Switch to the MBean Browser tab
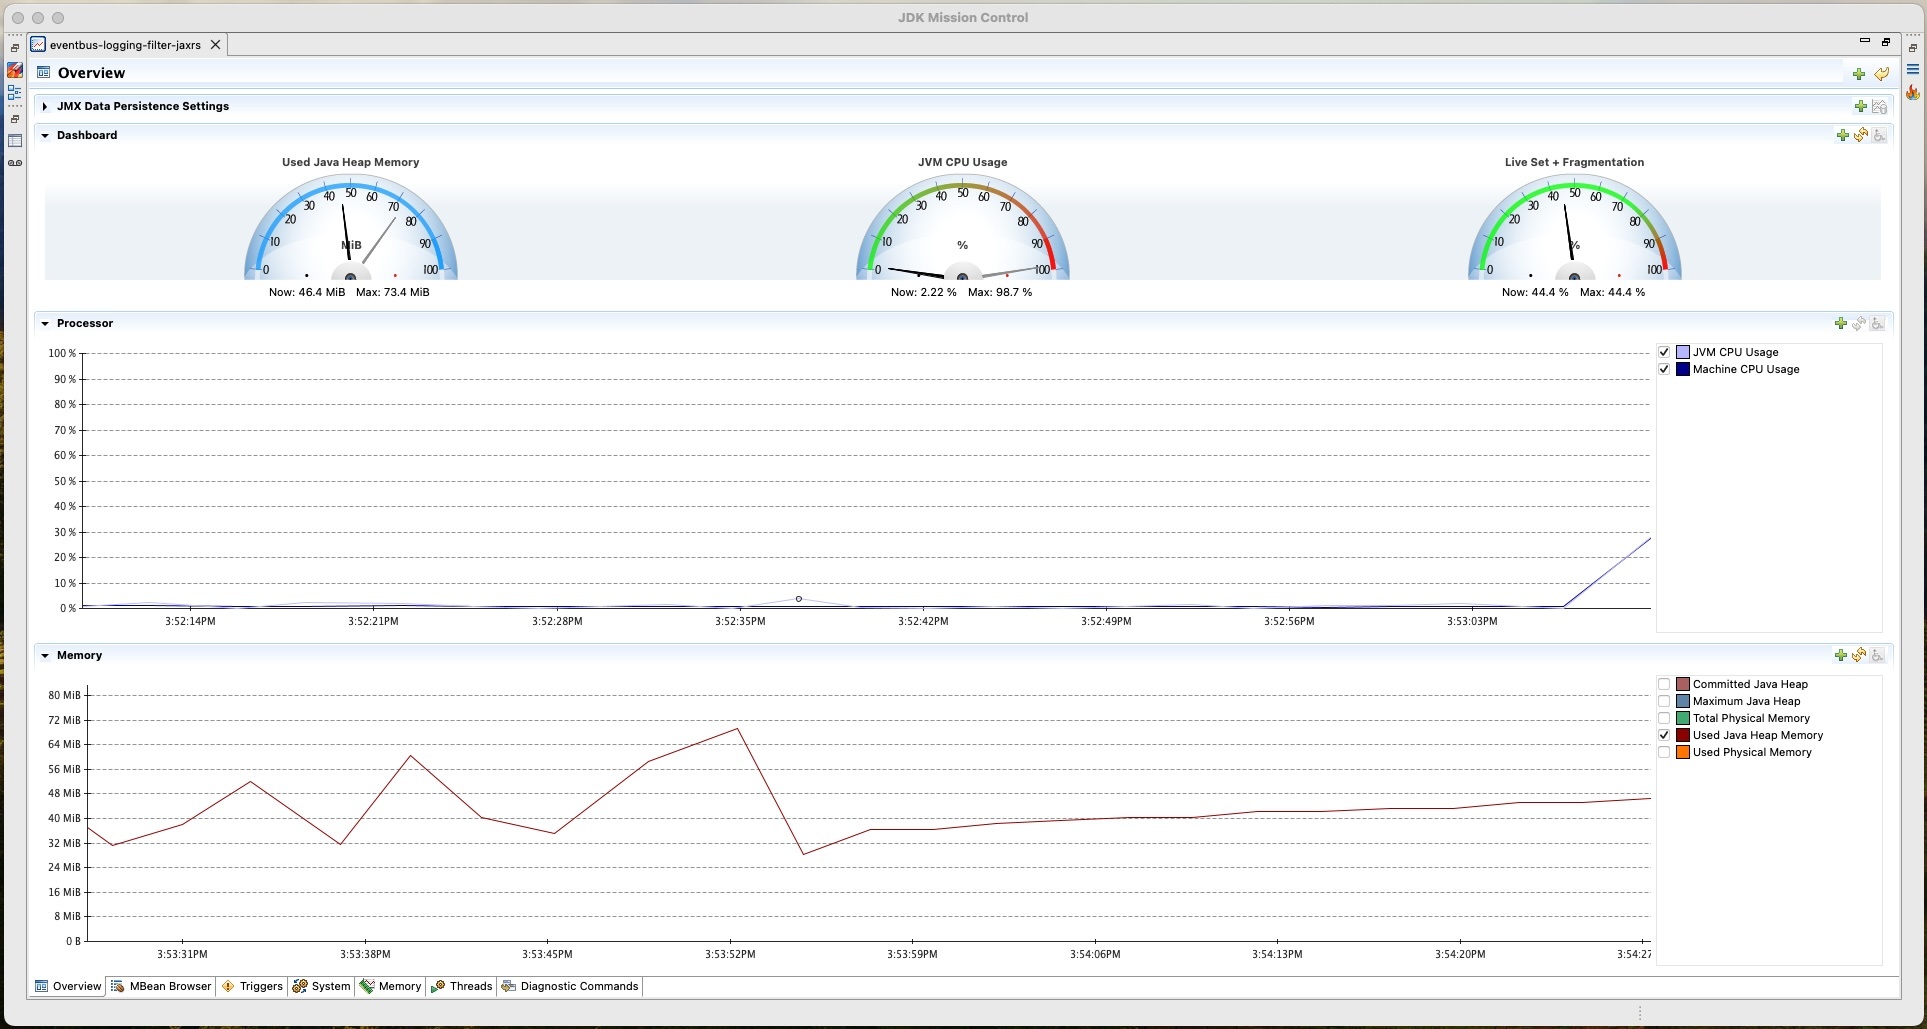The image size is (1927, 1029). [x=161, y=986]
